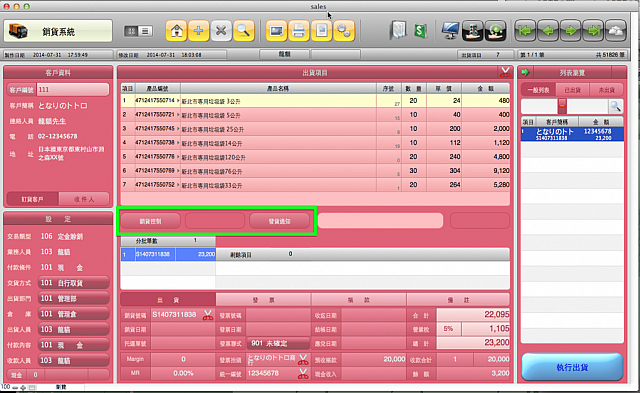Click the blue 執行出貨 button
The width and height of the screenshot is (640, 393).
[x=572, y=367]
